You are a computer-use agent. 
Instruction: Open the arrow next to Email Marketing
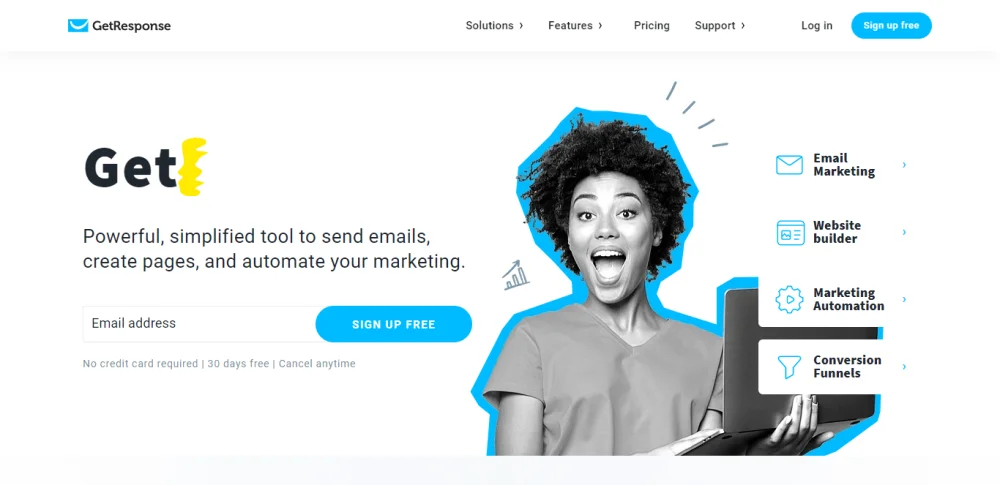pyautogui.click(x=904, y=165)
